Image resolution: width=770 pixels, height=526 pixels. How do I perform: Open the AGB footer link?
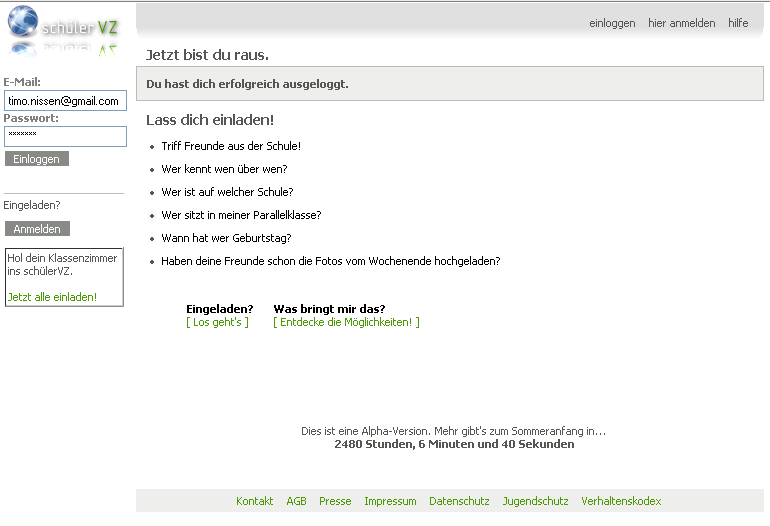click(296, 501)
